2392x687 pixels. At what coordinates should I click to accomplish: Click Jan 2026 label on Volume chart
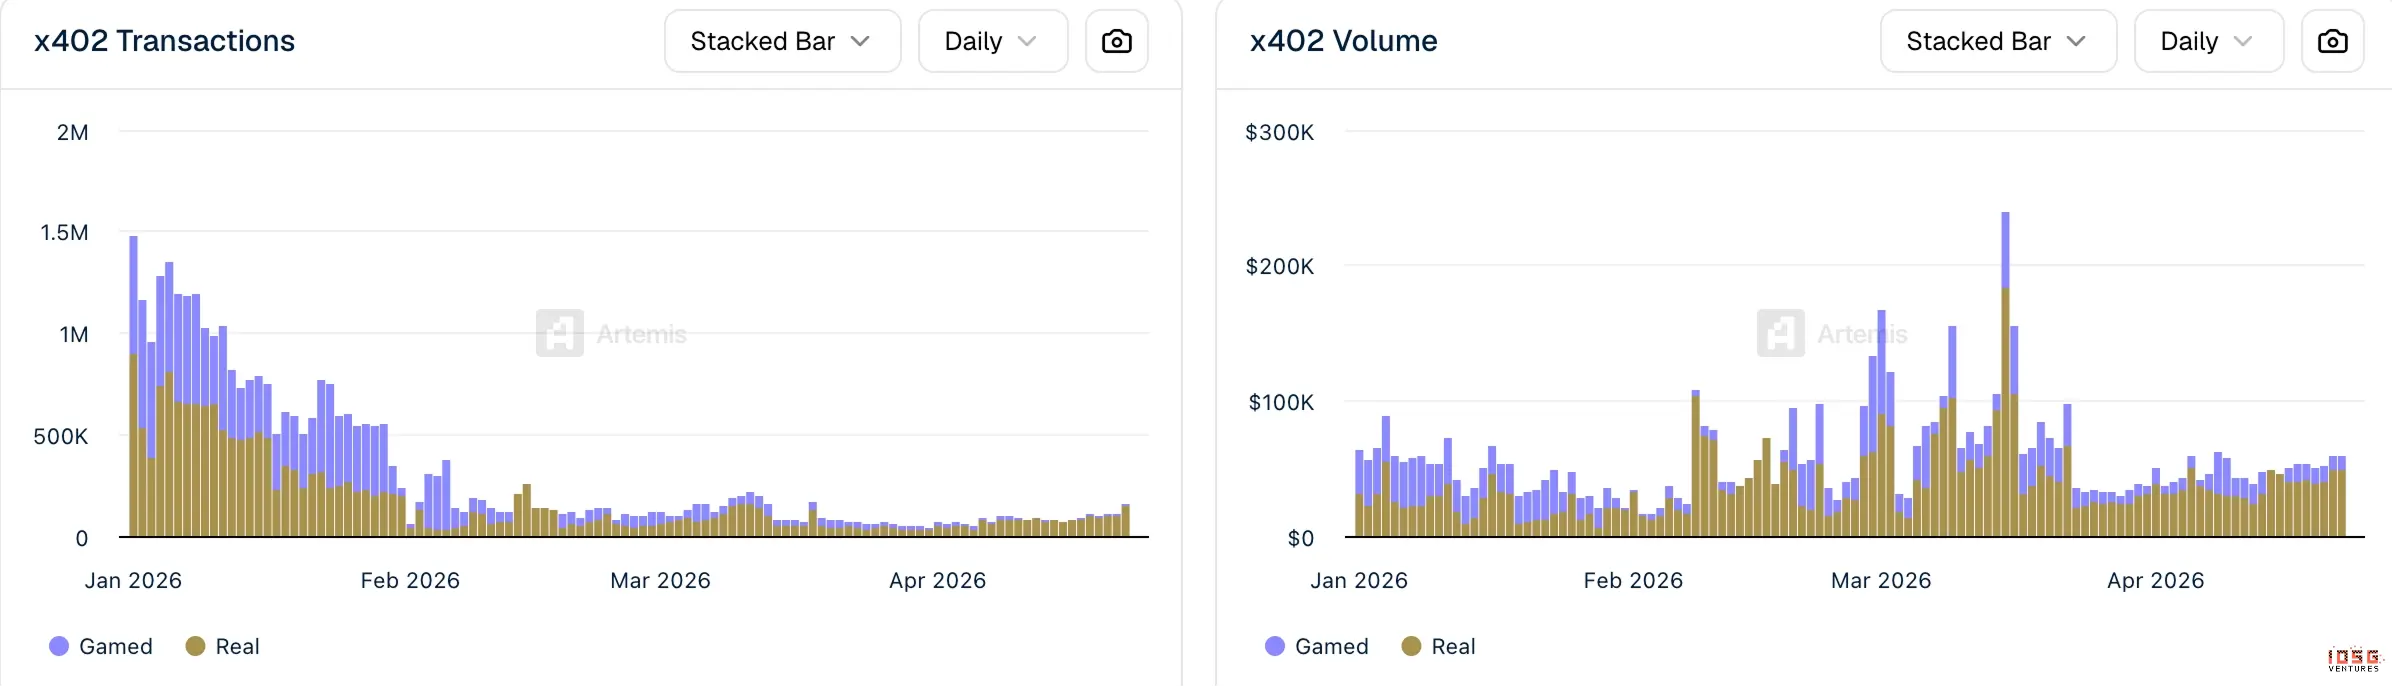(x=1359, y=580)
